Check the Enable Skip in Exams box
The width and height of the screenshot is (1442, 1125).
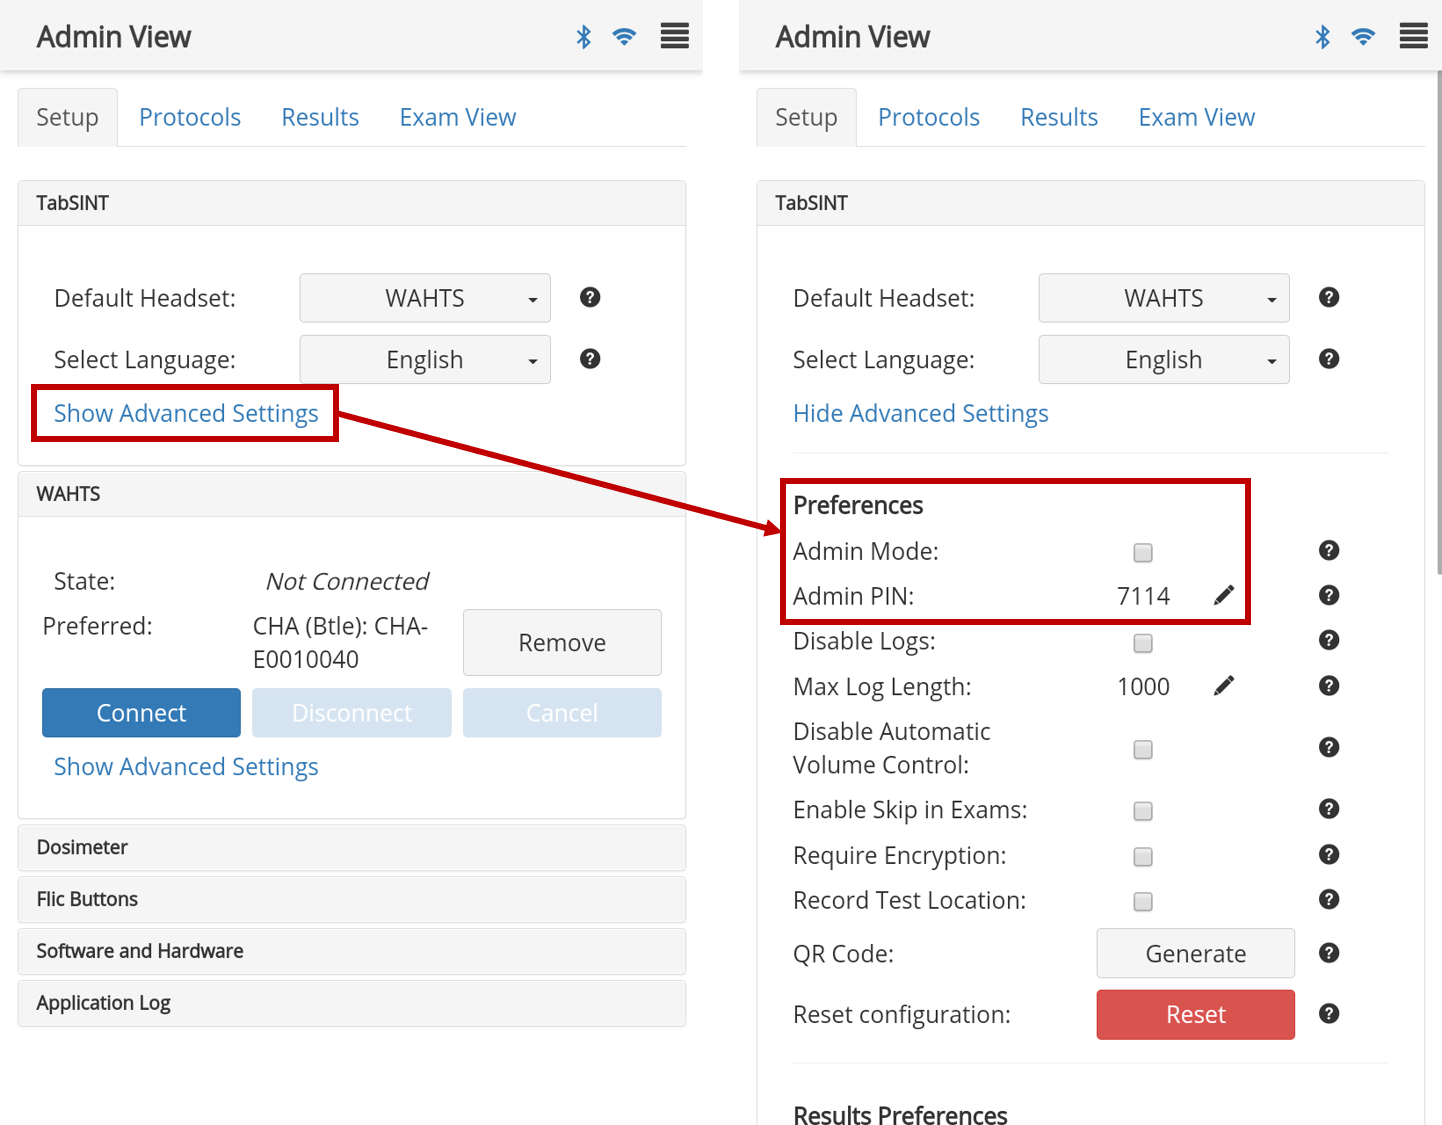pyautogui.click(x=1143, y=811)
